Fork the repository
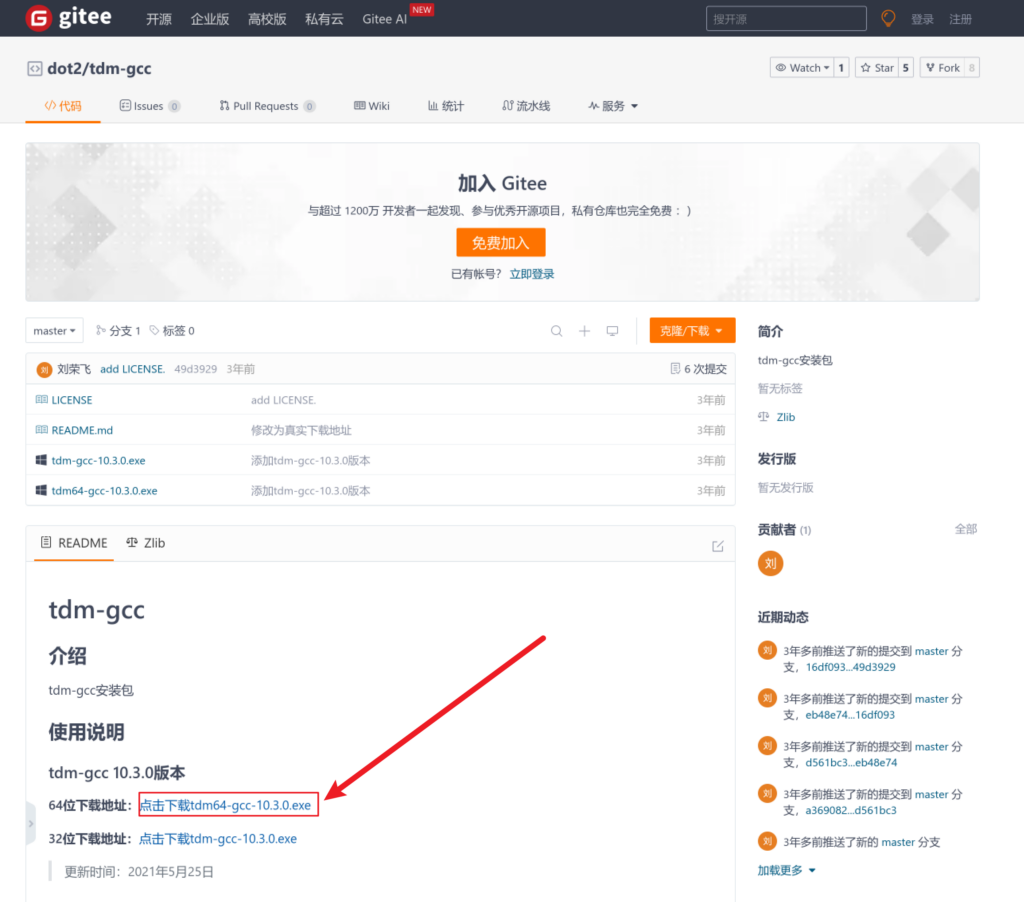 pos(942,67)
